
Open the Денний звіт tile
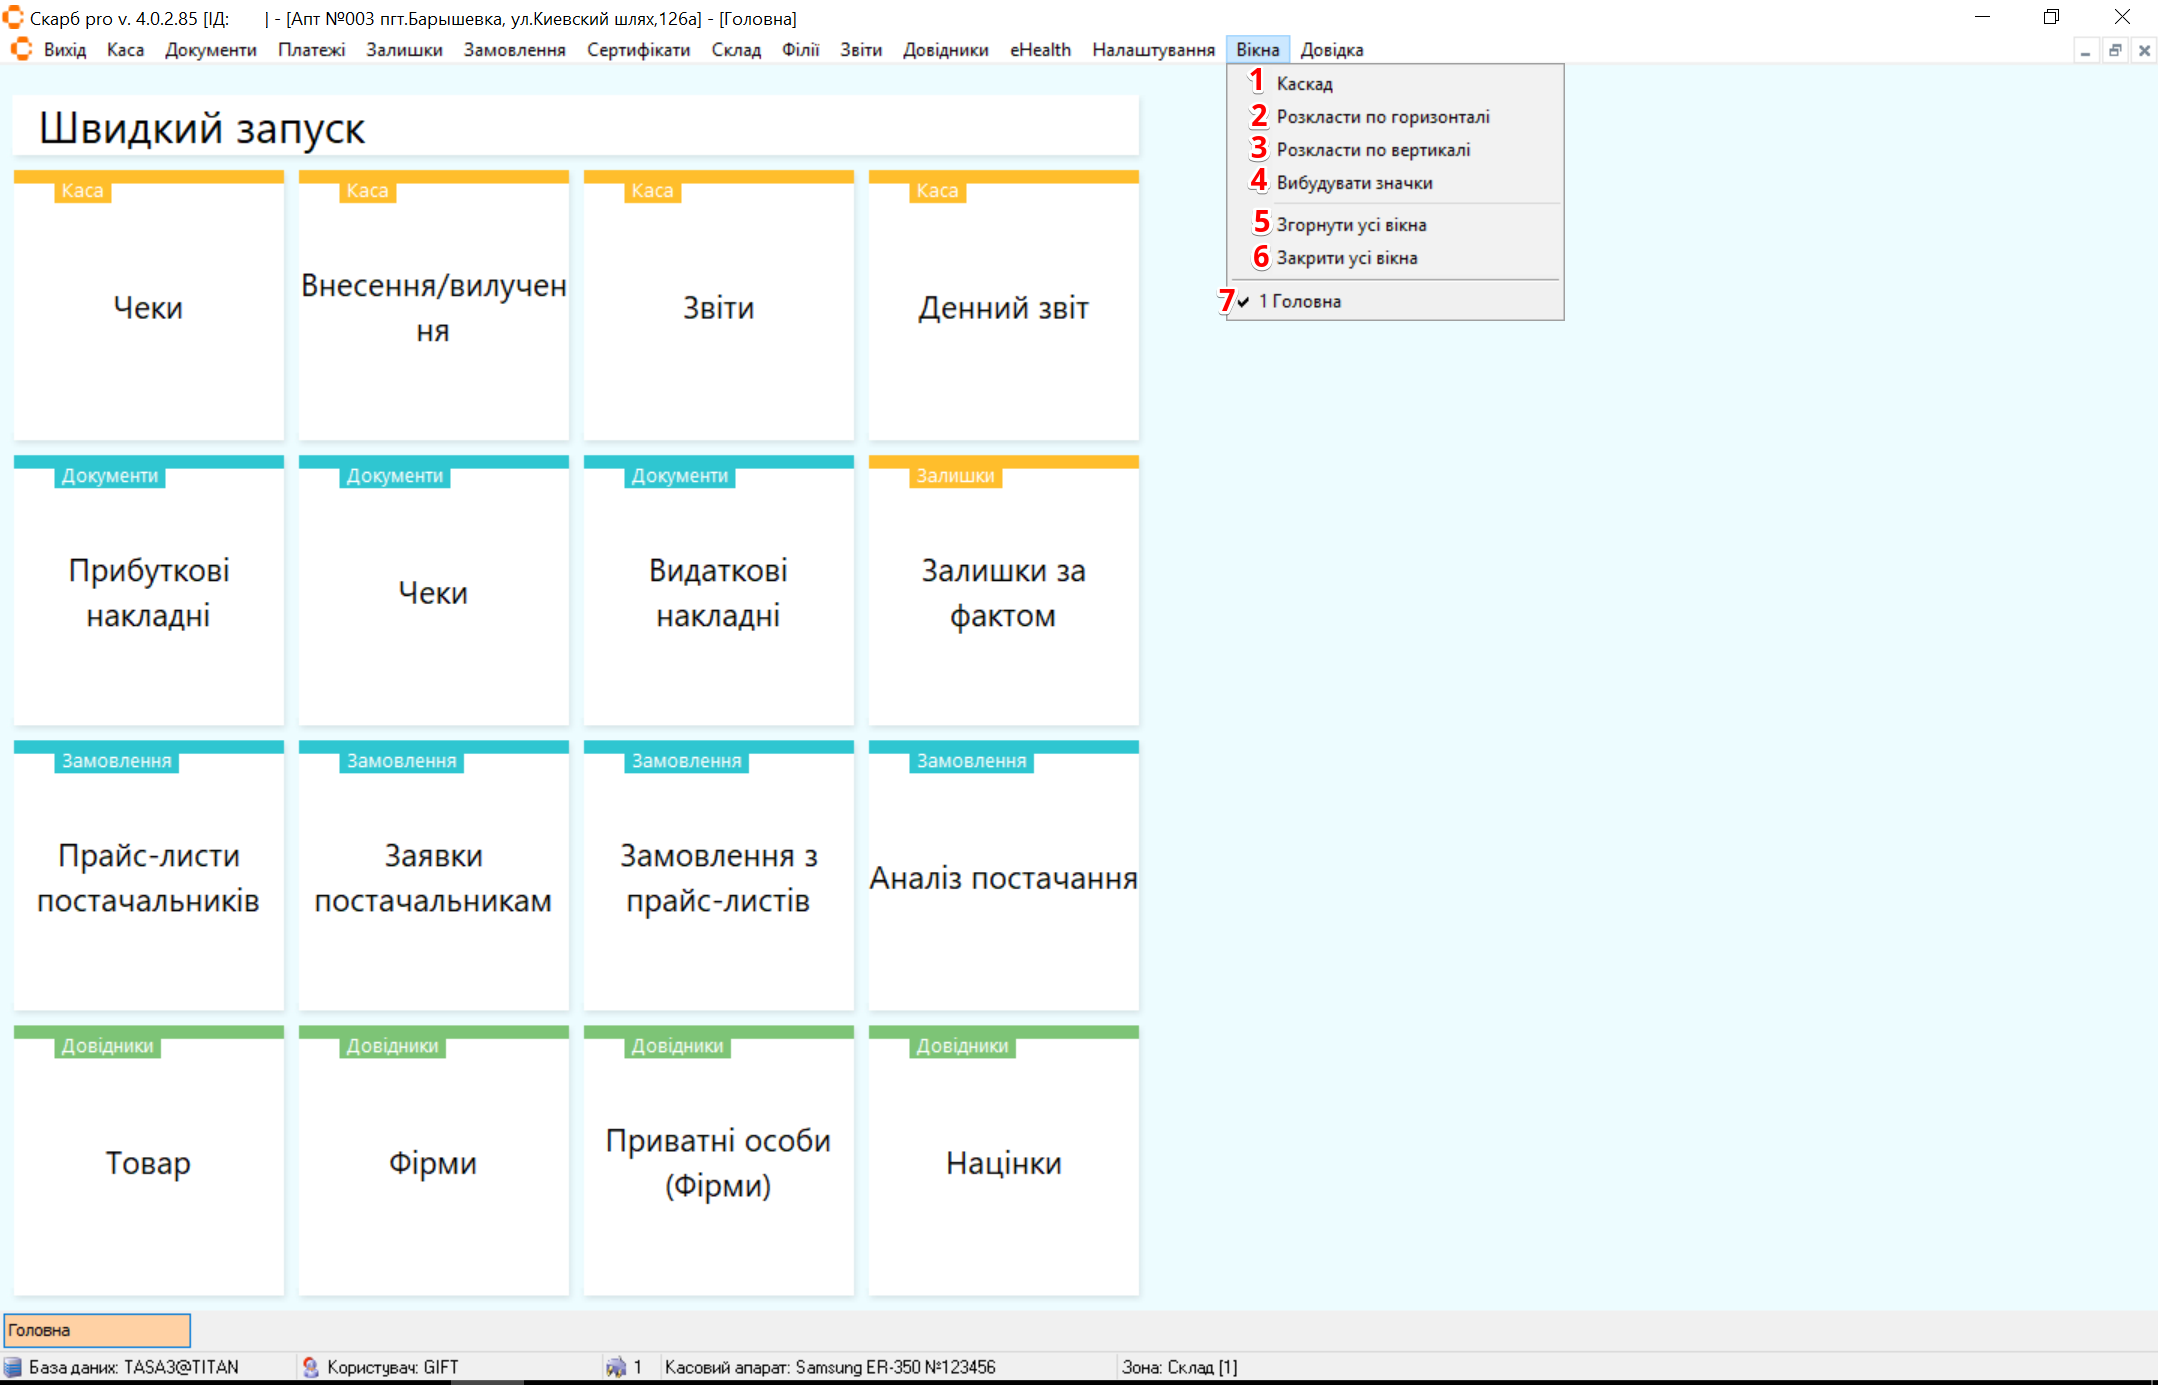click(1003, 308)
